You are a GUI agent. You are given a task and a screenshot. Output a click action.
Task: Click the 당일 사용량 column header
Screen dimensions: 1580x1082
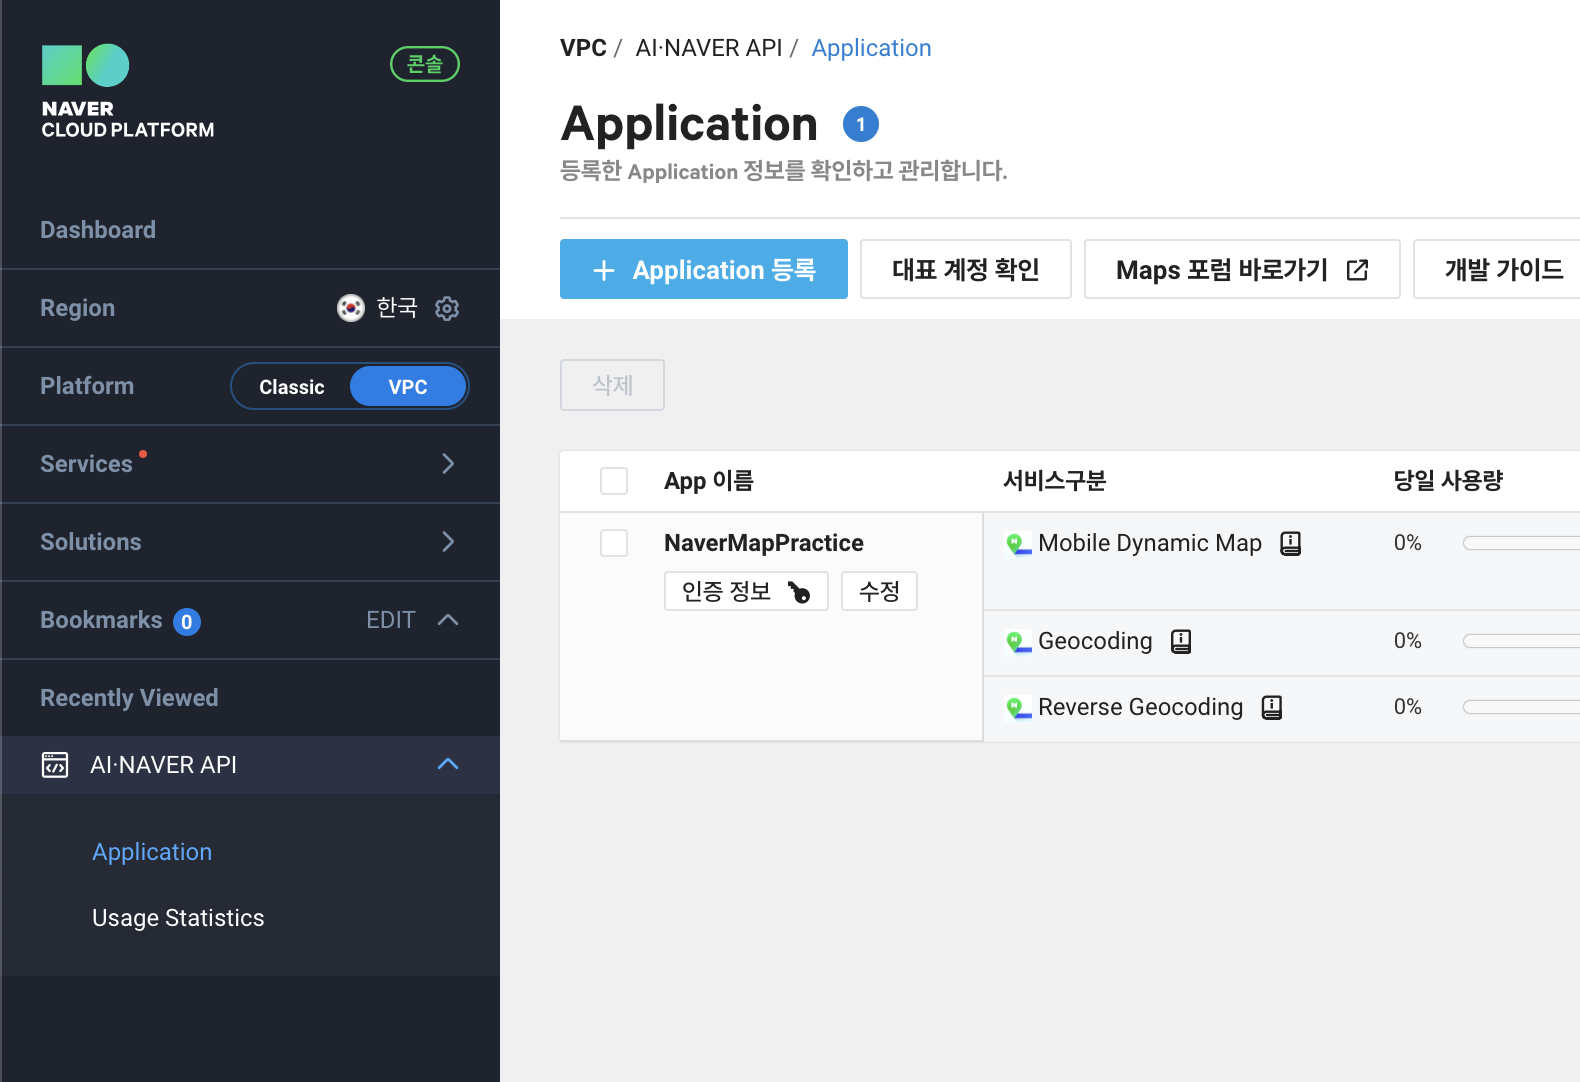(1449, 481)
